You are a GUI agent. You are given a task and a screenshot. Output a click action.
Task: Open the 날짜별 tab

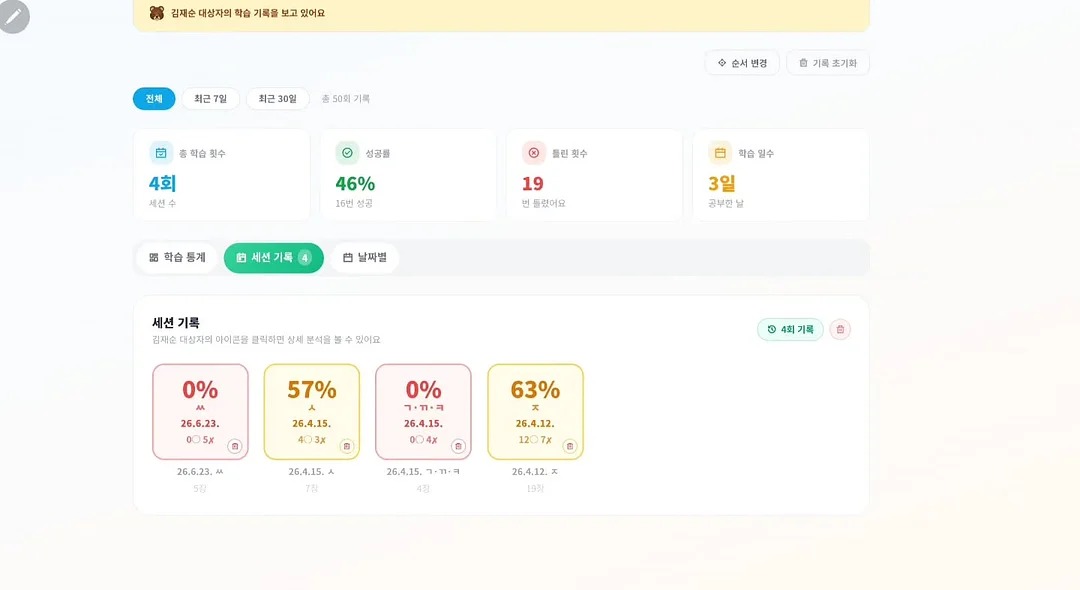click(x=365, y=257)
